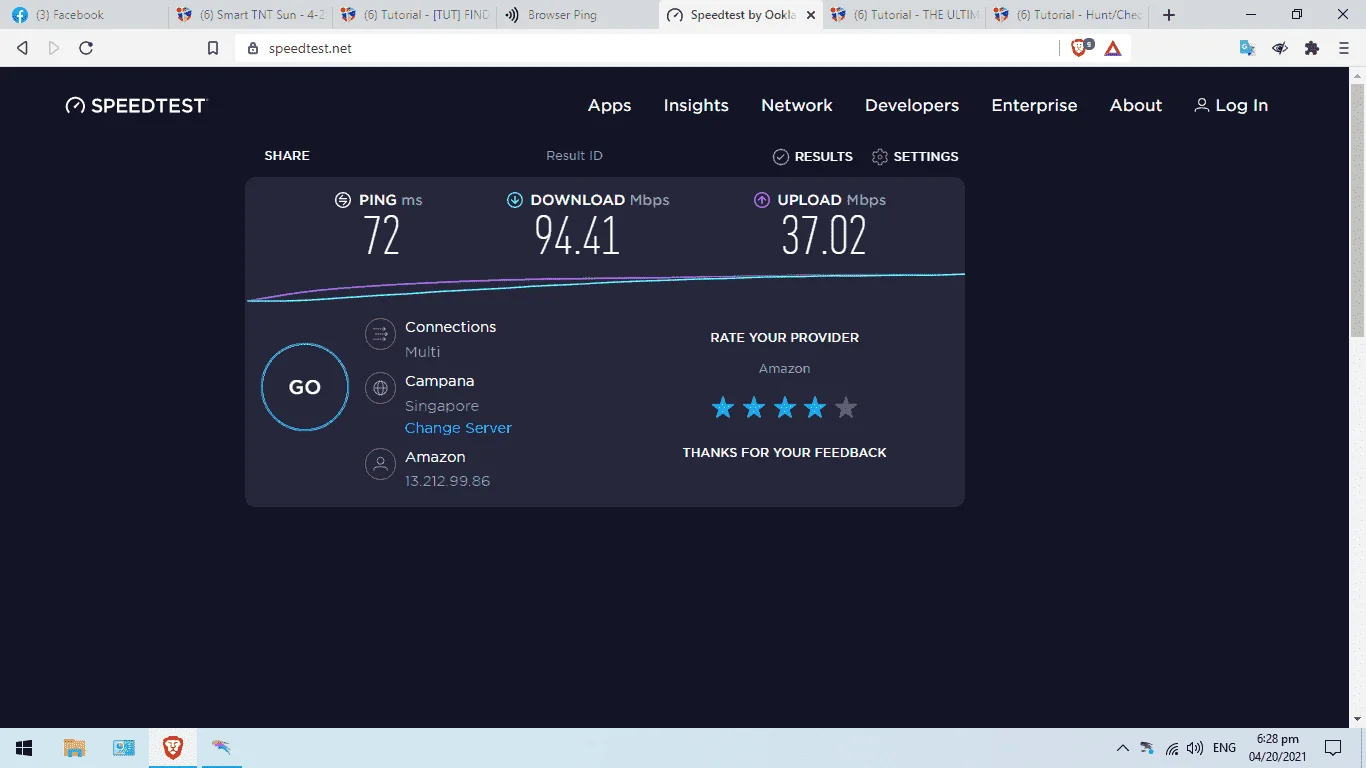Rate provider two stars

(x=754, y=407)
